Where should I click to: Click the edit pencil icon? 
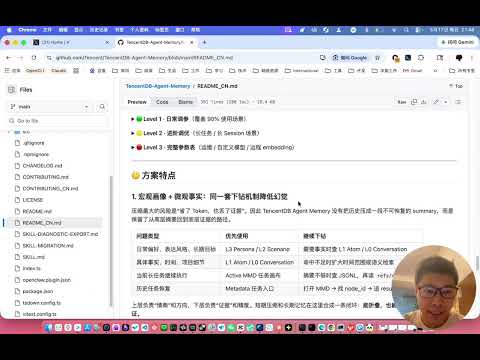(436, 102)
